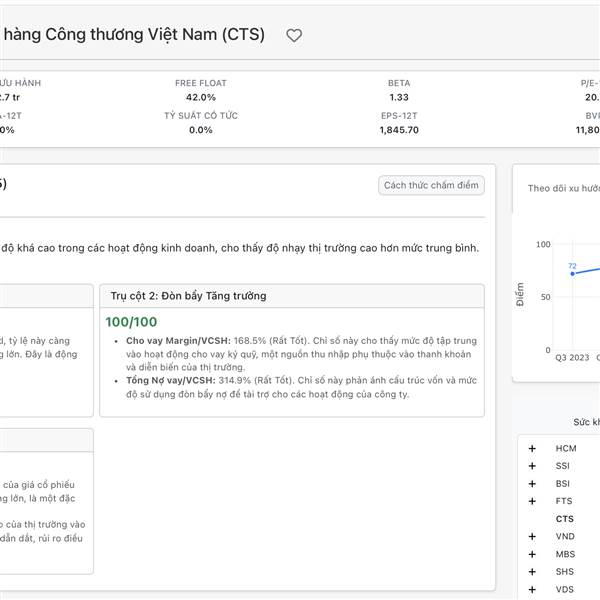Click the TỶ SUẤT CỔ TỨC value 0.0%
Image resolution: width=600 pixels, height=600 pixels.
201,130
